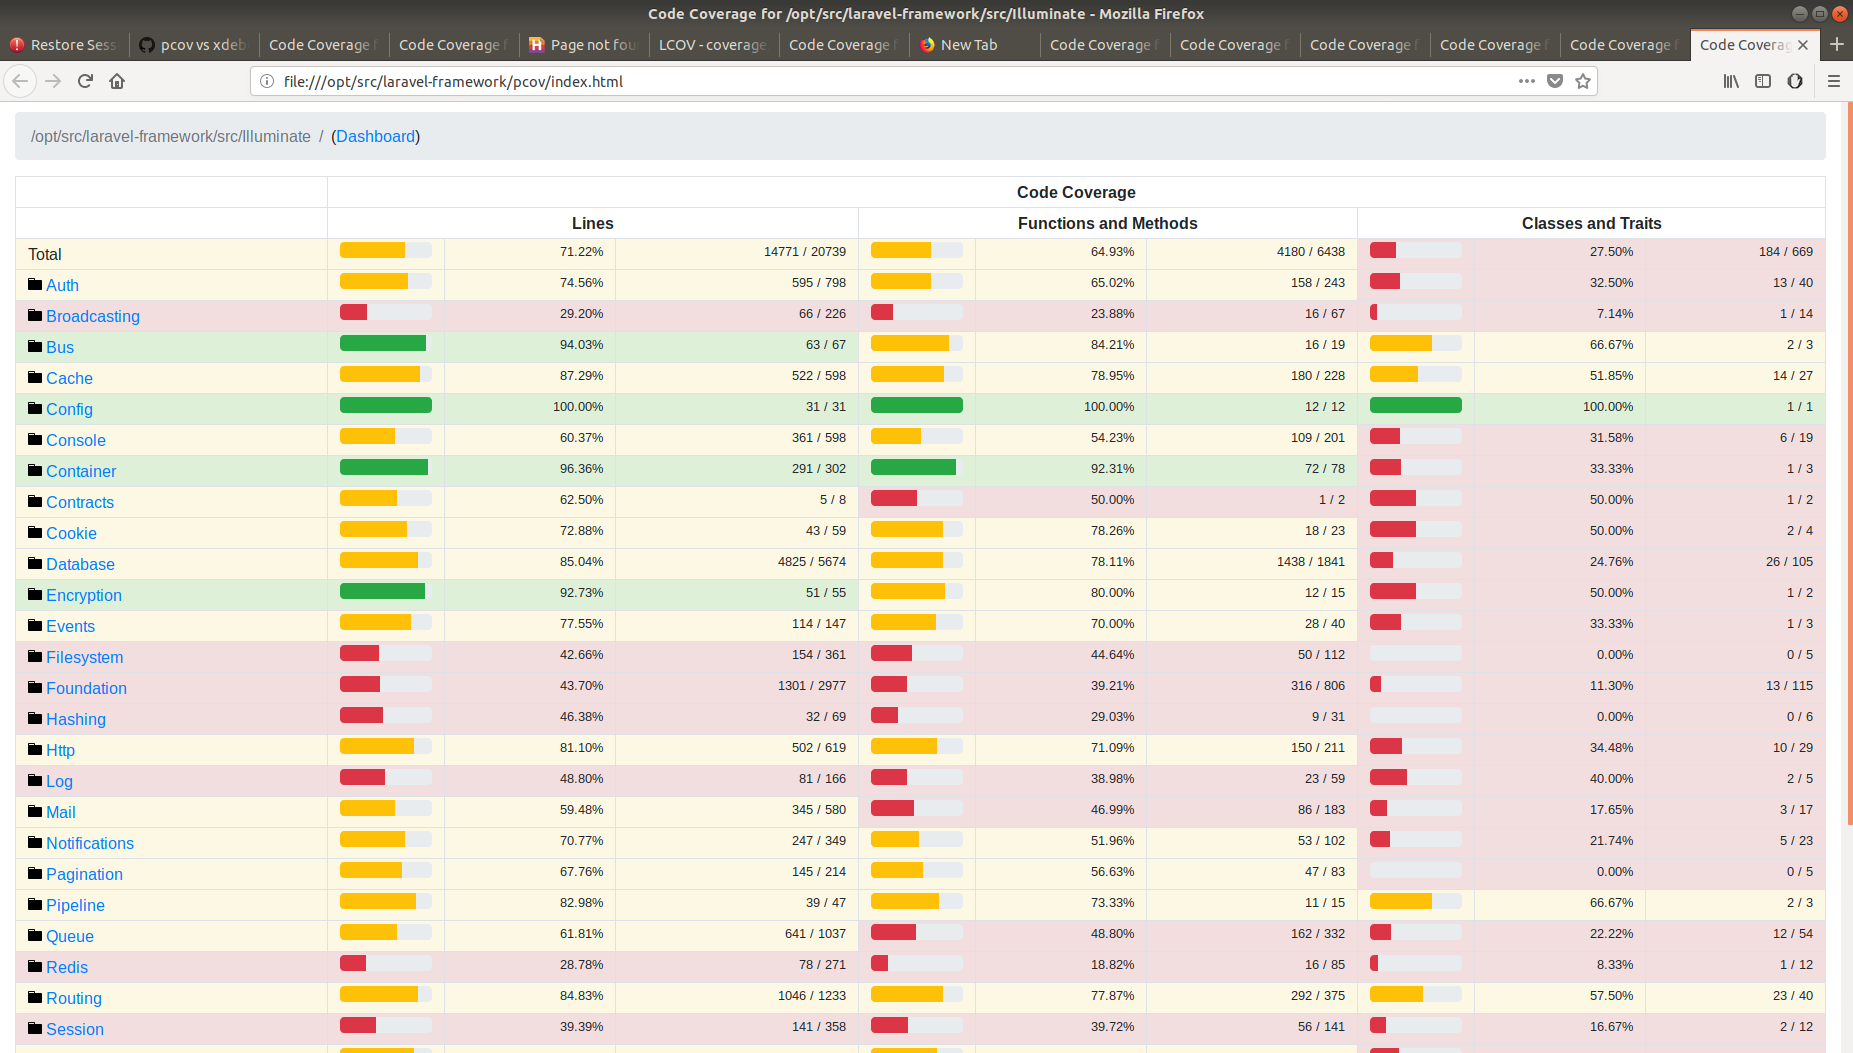Image resolution: width=1853 pixels, height=1053 pixels.
Task: Switch to the pcov vs xdebug tab
Action: 193,45
